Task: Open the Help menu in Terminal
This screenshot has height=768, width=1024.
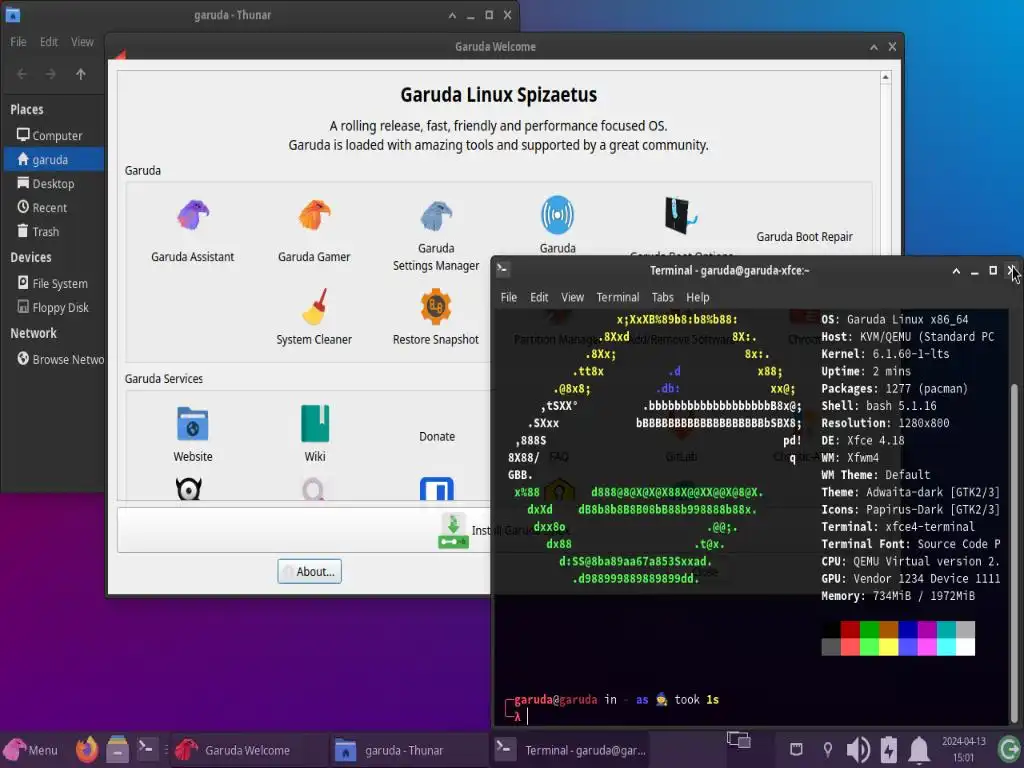Action: (697, 297)
